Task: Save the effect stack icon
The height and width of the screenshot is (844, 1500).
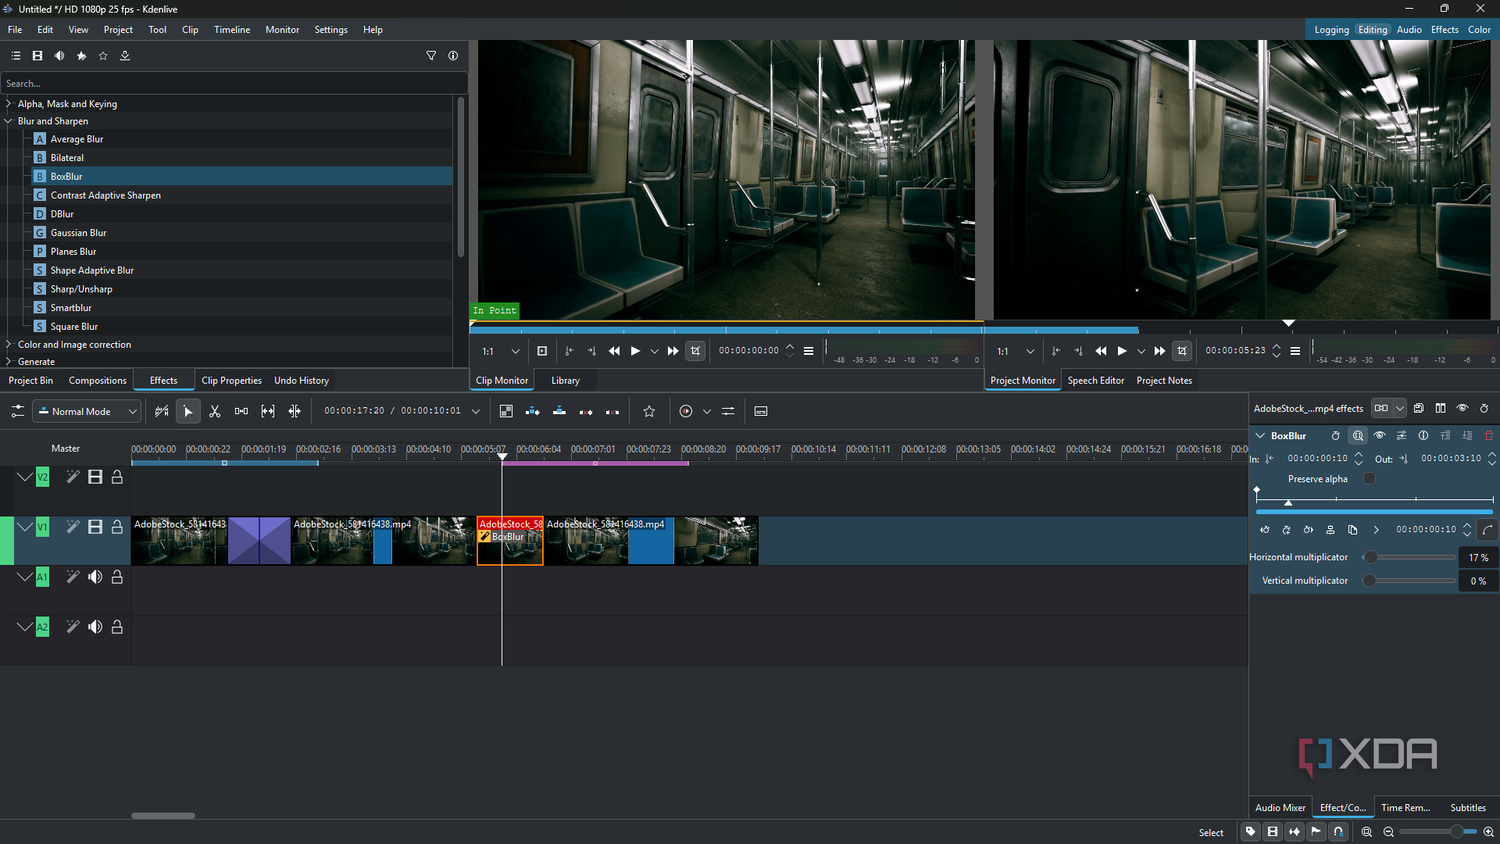Action: click(1418, 408)
